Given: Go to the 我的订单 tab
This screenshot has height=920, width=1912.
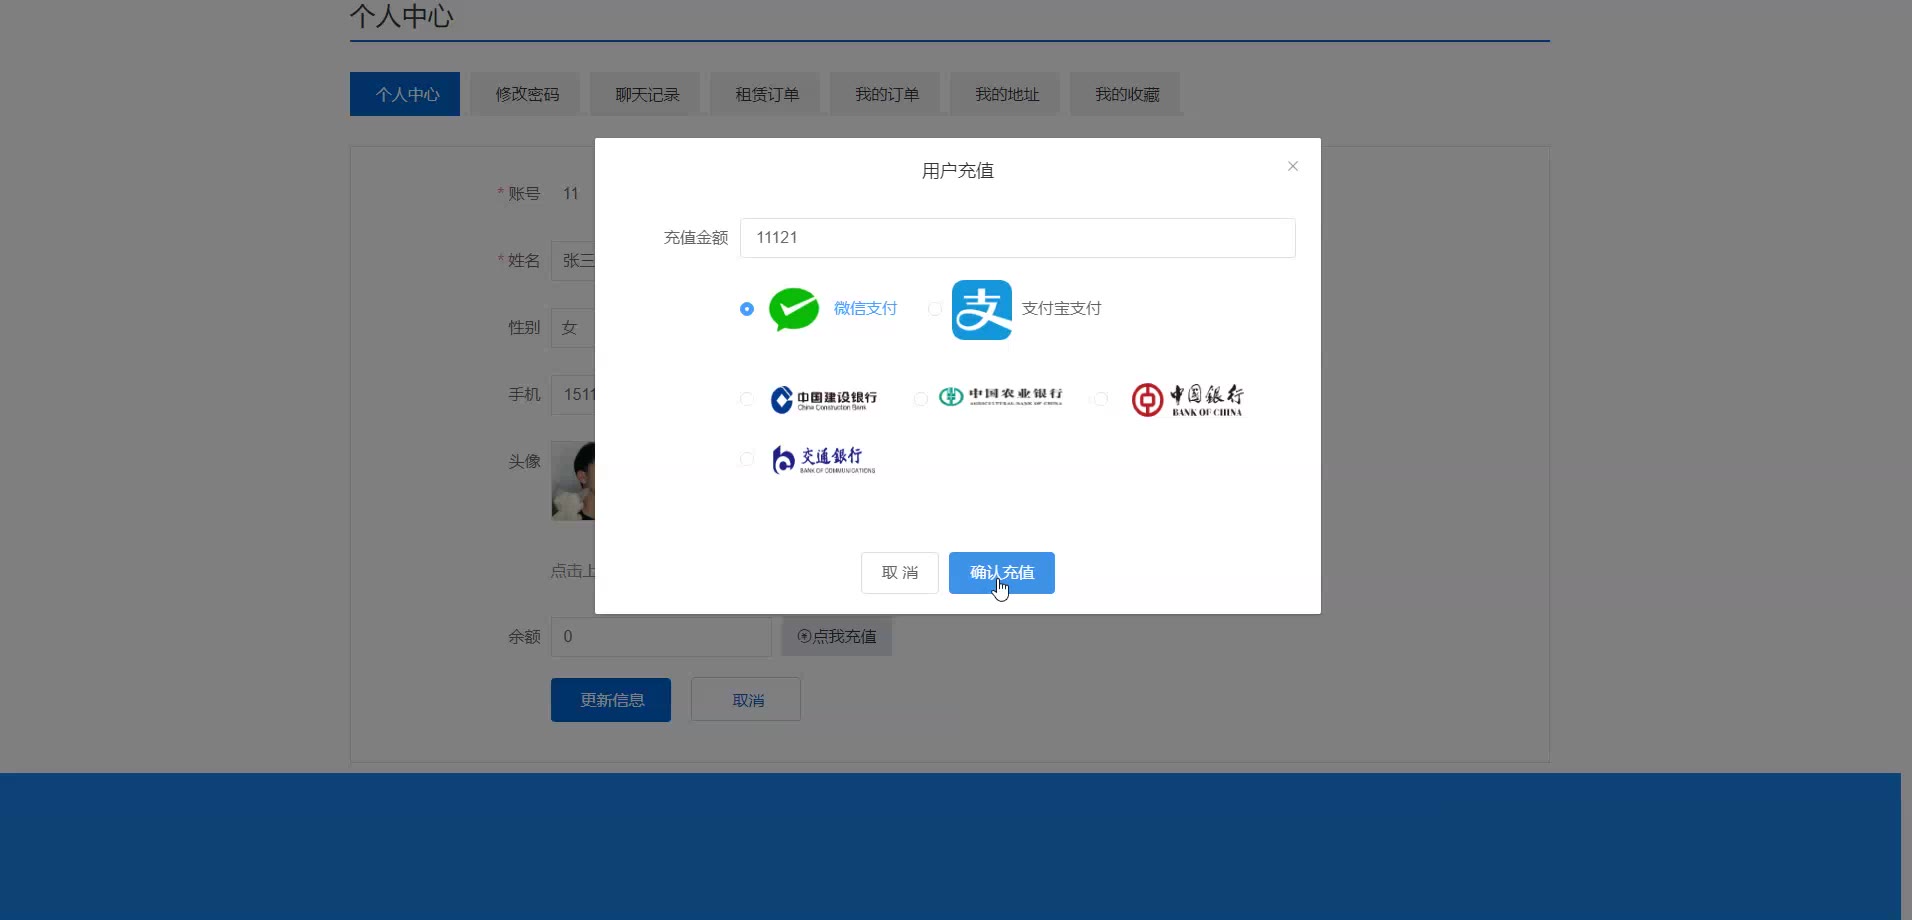Looking at the screenshot, I should coord(885,94).
